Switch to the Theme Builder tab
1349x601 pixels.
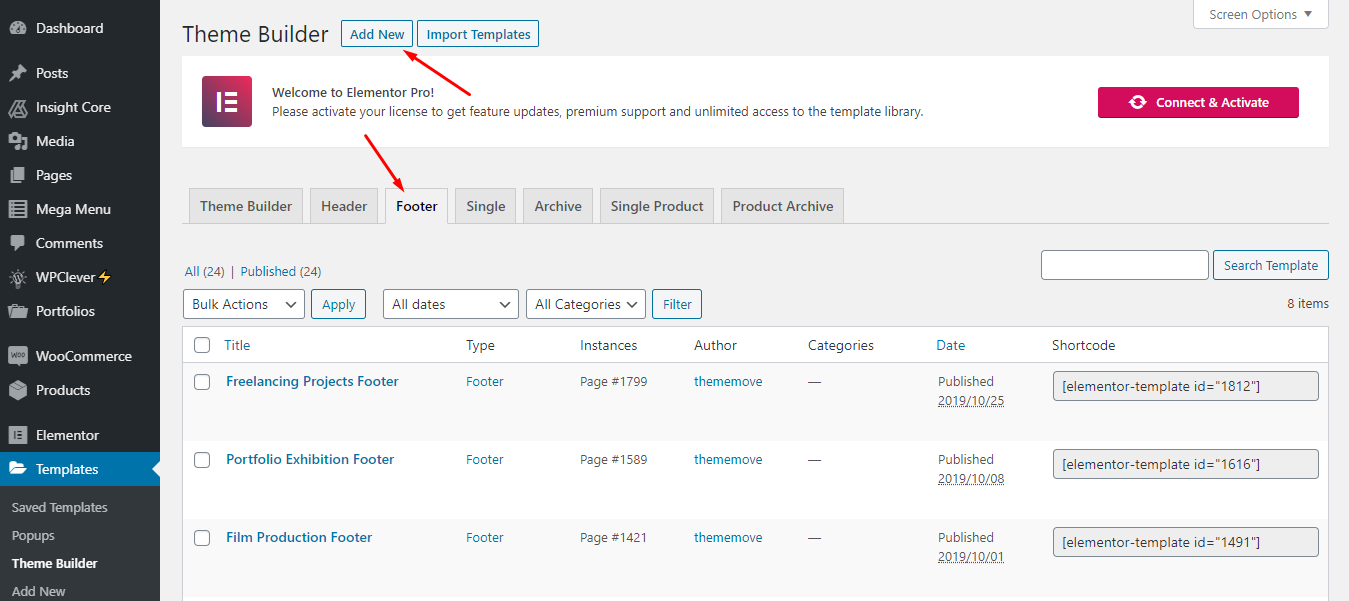[x=246, y=206]
